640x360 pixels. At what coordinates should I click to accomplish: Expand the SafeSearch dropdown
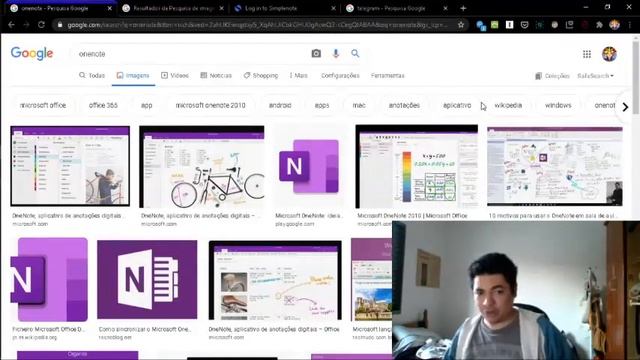click(x=596, y=76)
